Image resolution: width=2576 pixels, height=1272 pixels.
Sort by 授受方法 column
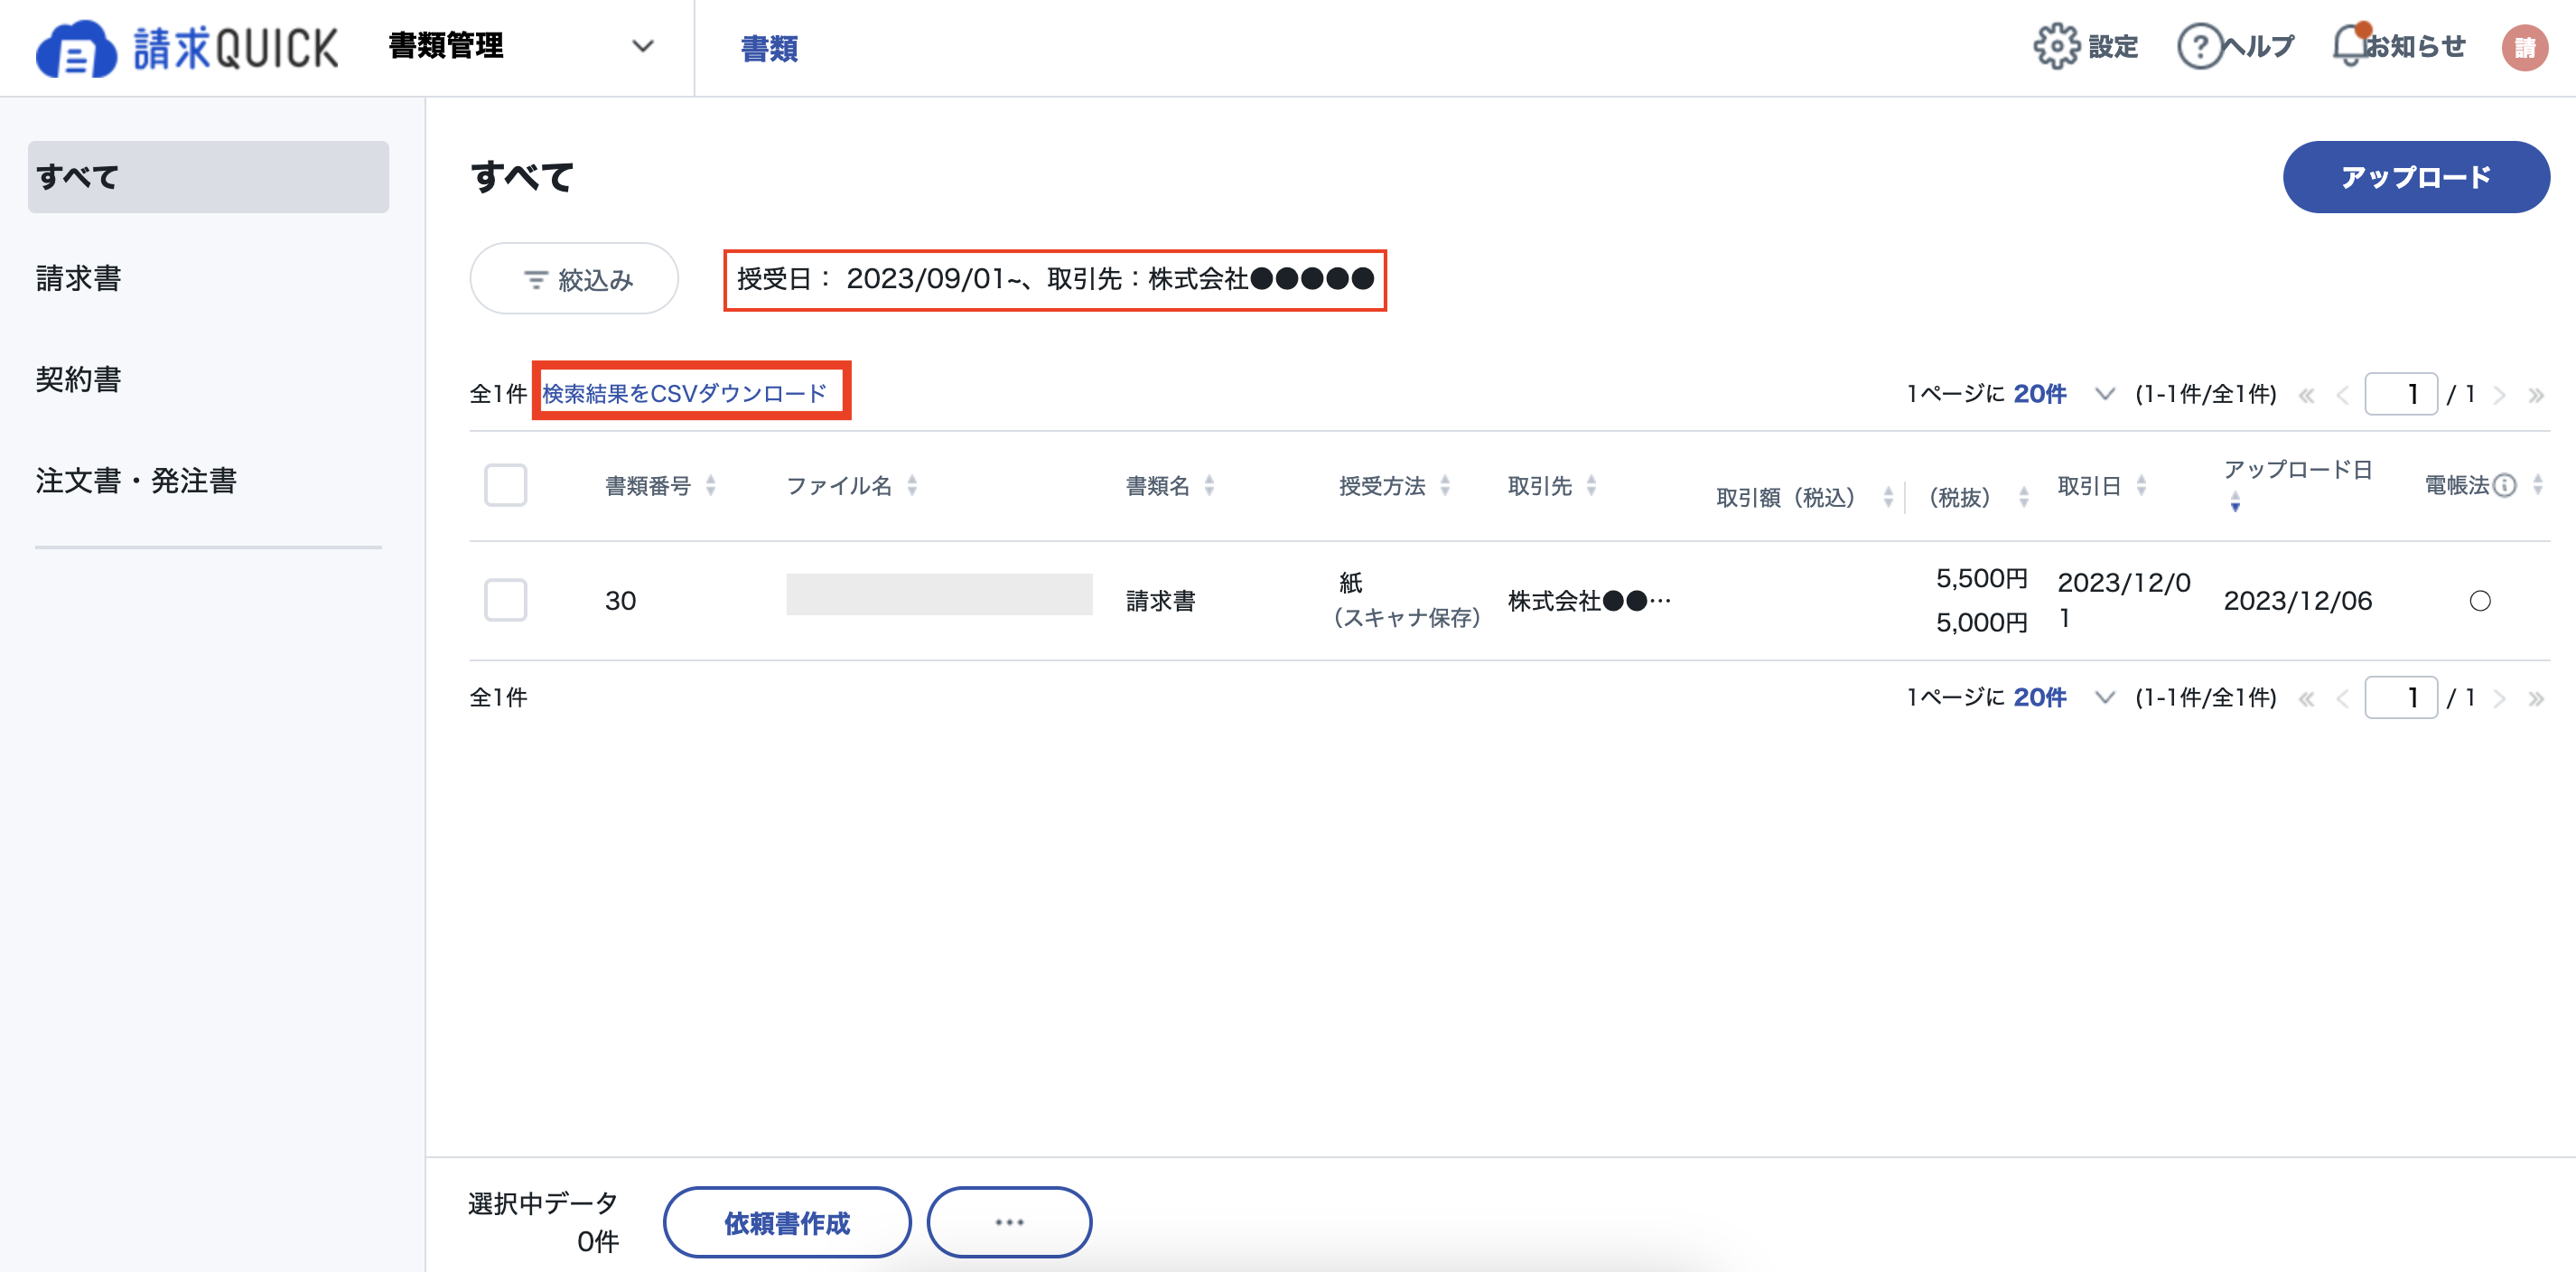tap(1445, 485)
